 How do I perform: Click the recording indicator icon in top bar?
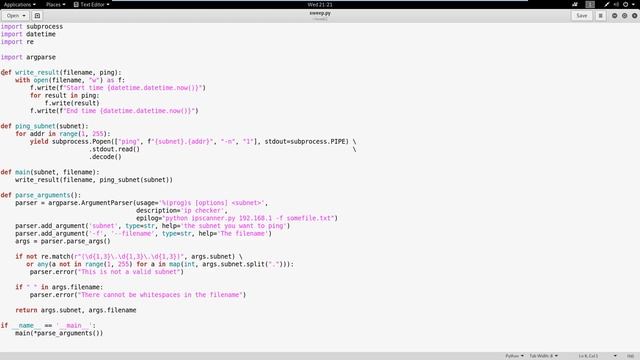coord(575,4)
